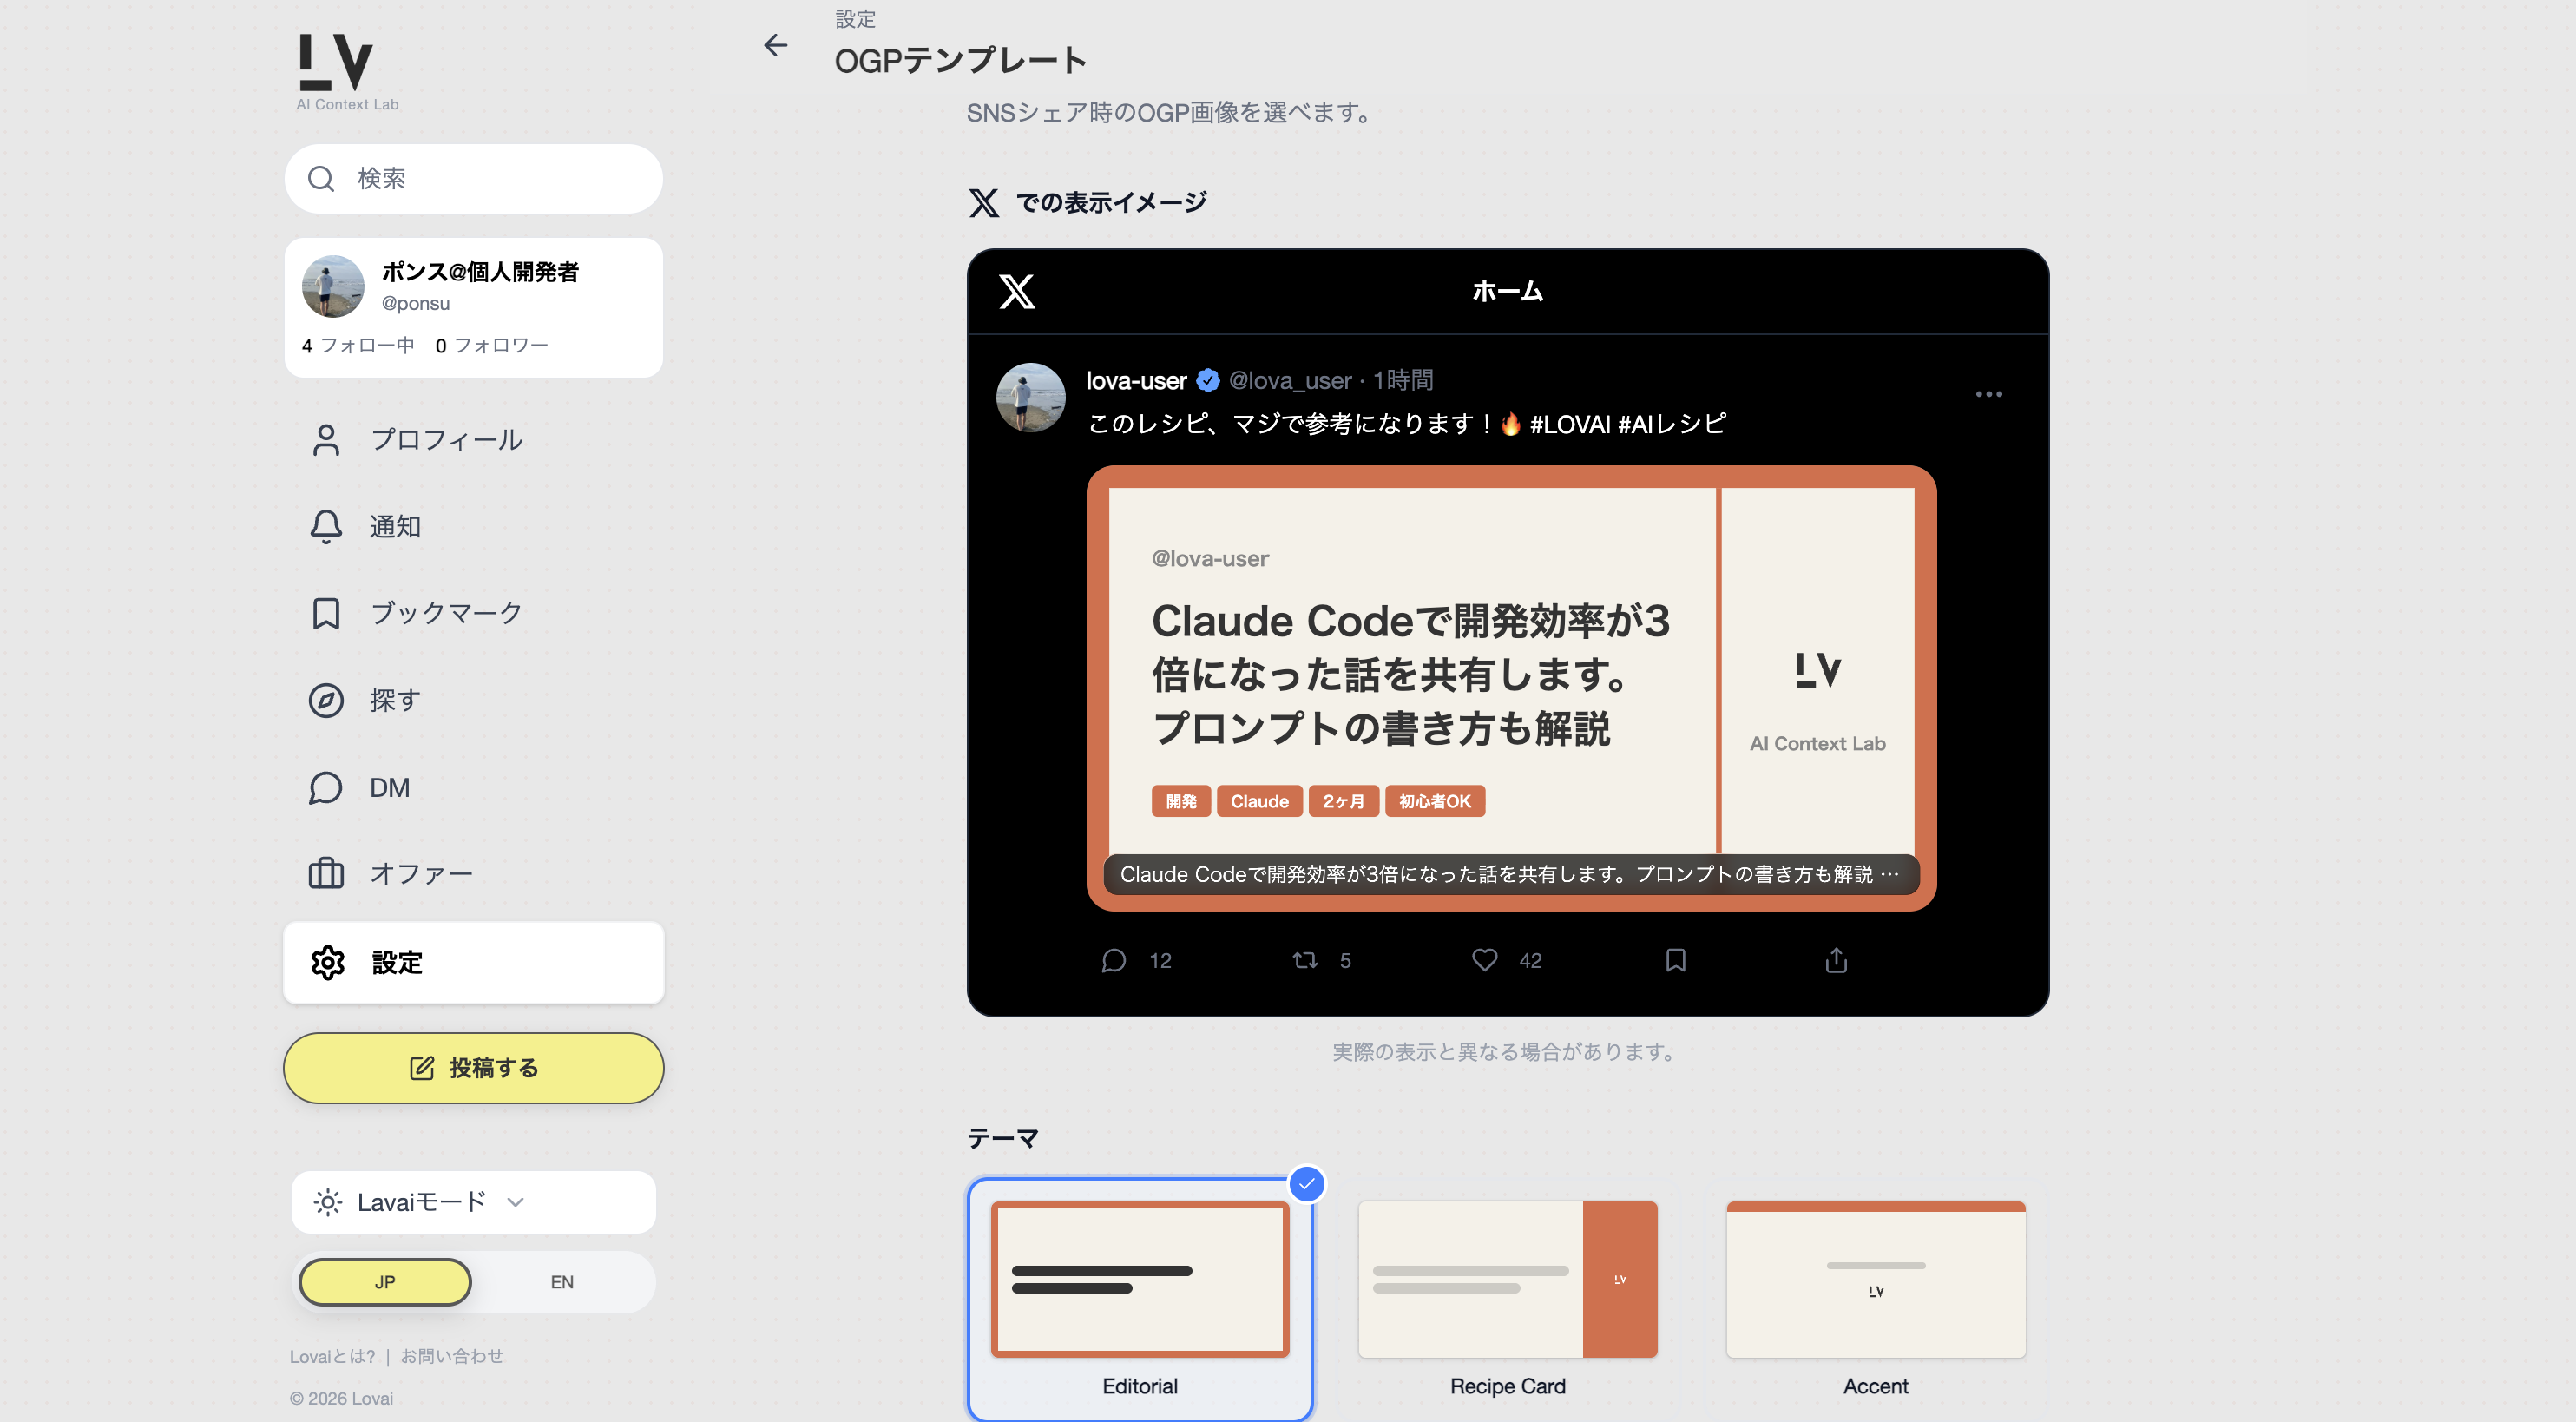Open the お問い合わせ footer link
This screenshot has height=1422, width=2576.
(452, 1356)
